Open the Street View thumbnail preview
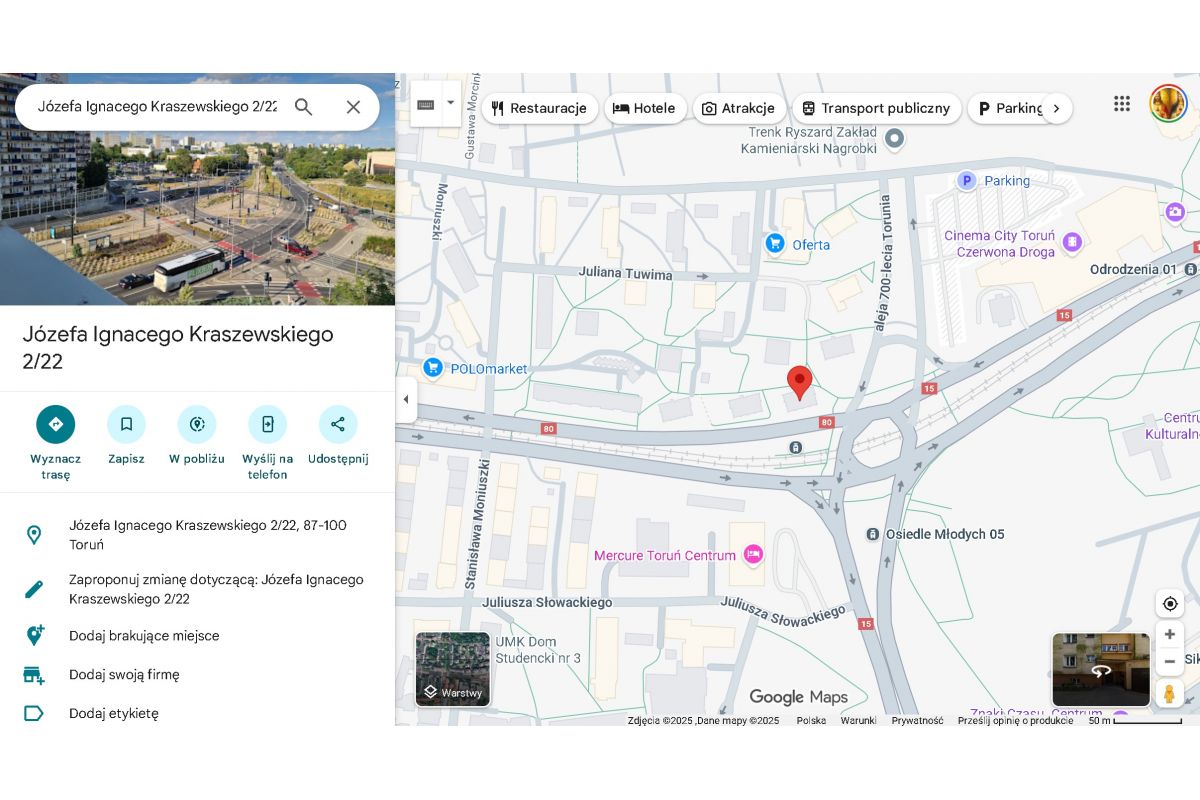The image size is (1200, 800). pos(1100,669)
